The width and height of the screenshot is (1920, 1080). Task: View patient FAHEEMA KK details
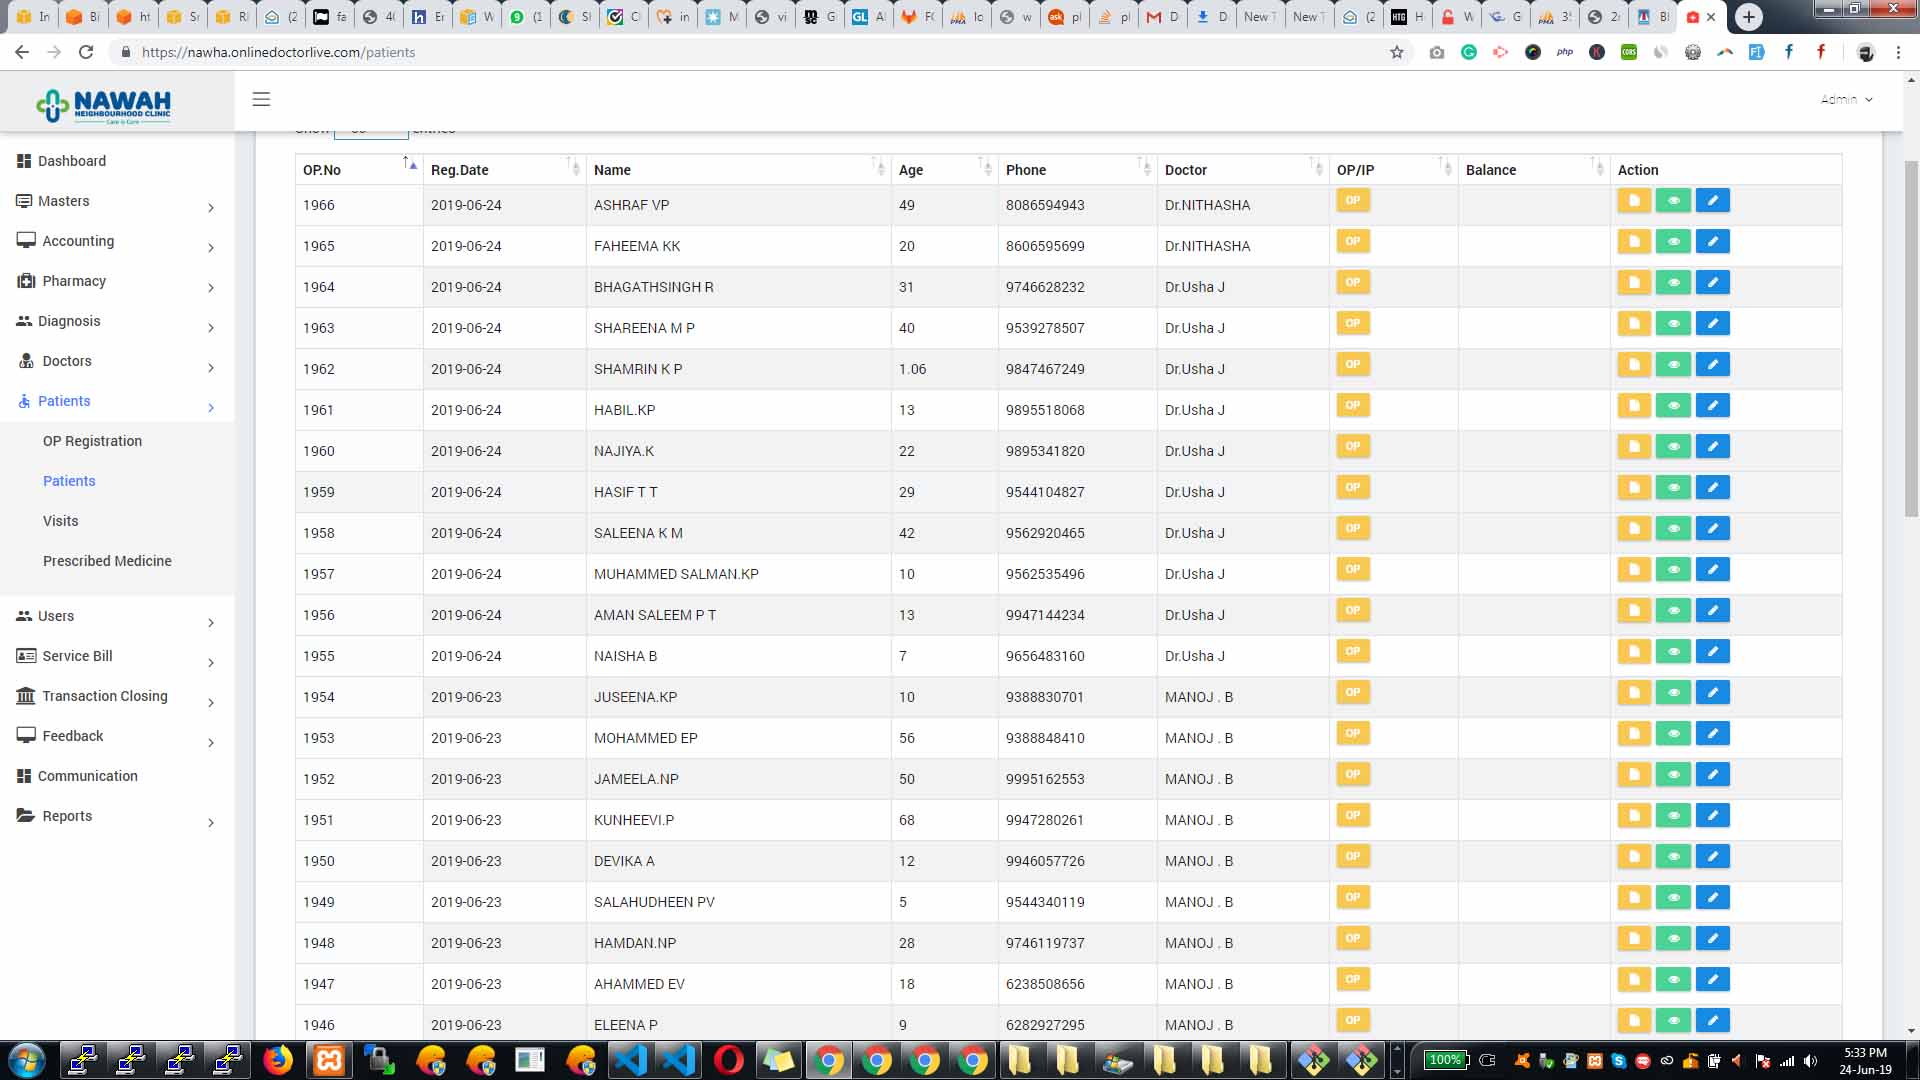[1673, 242]
